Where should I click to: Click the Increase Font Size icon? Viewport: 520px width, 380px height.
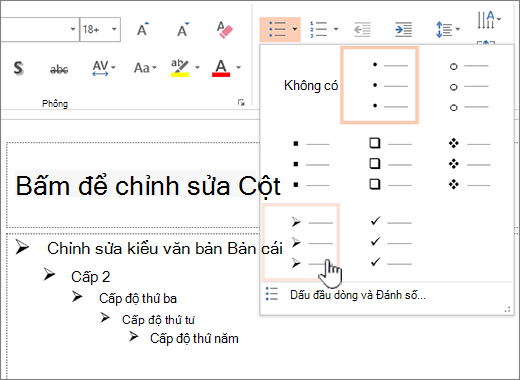[143, 29]
